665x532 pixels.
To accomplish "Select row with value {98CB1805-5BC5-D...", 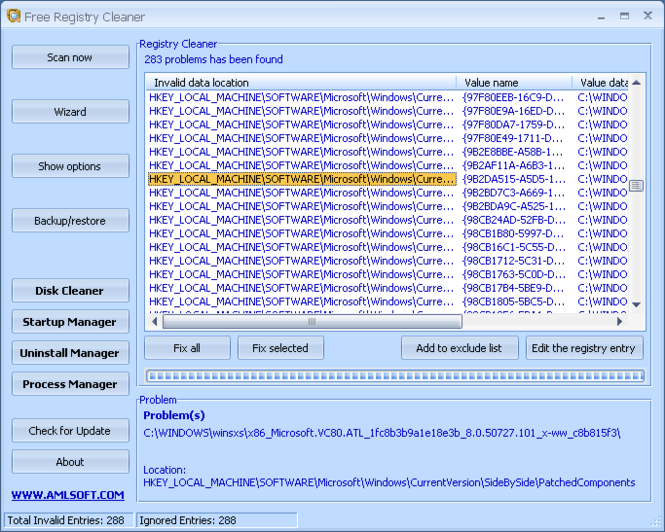I will 387,302.
